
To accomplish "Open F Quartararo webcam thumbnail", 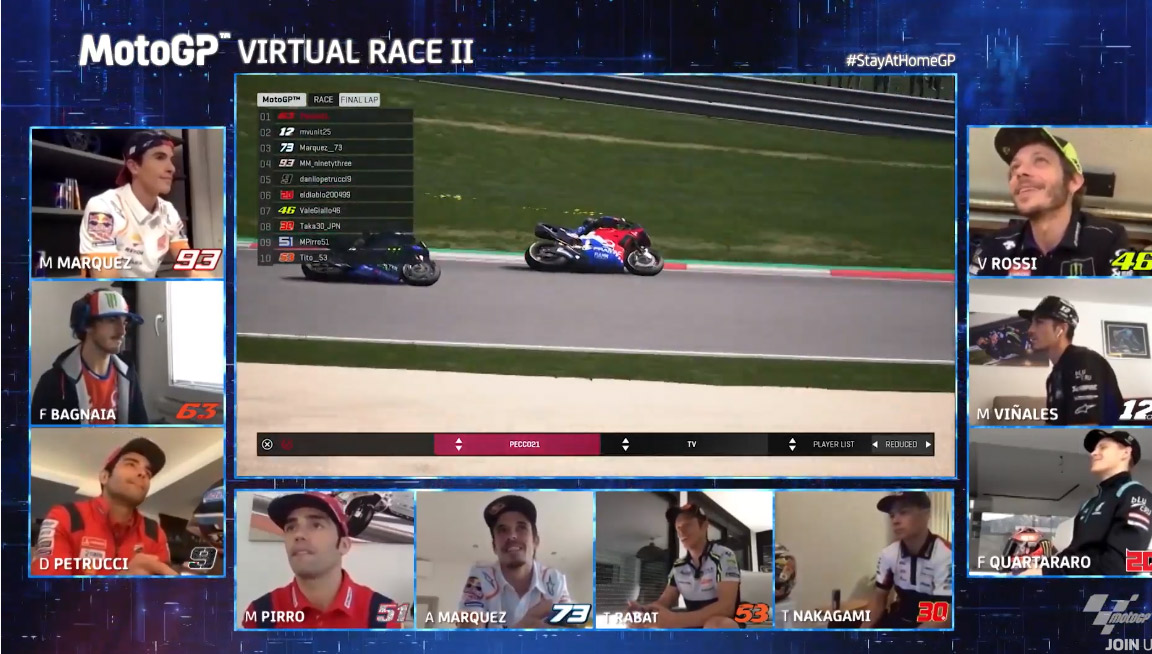I will (x=1060, y=501).
